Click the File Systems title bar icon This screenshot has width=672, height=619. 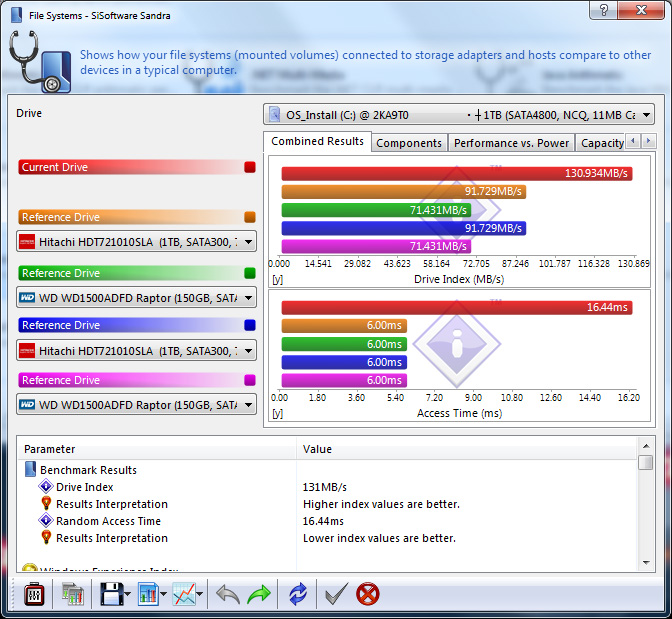click(17, 15)
